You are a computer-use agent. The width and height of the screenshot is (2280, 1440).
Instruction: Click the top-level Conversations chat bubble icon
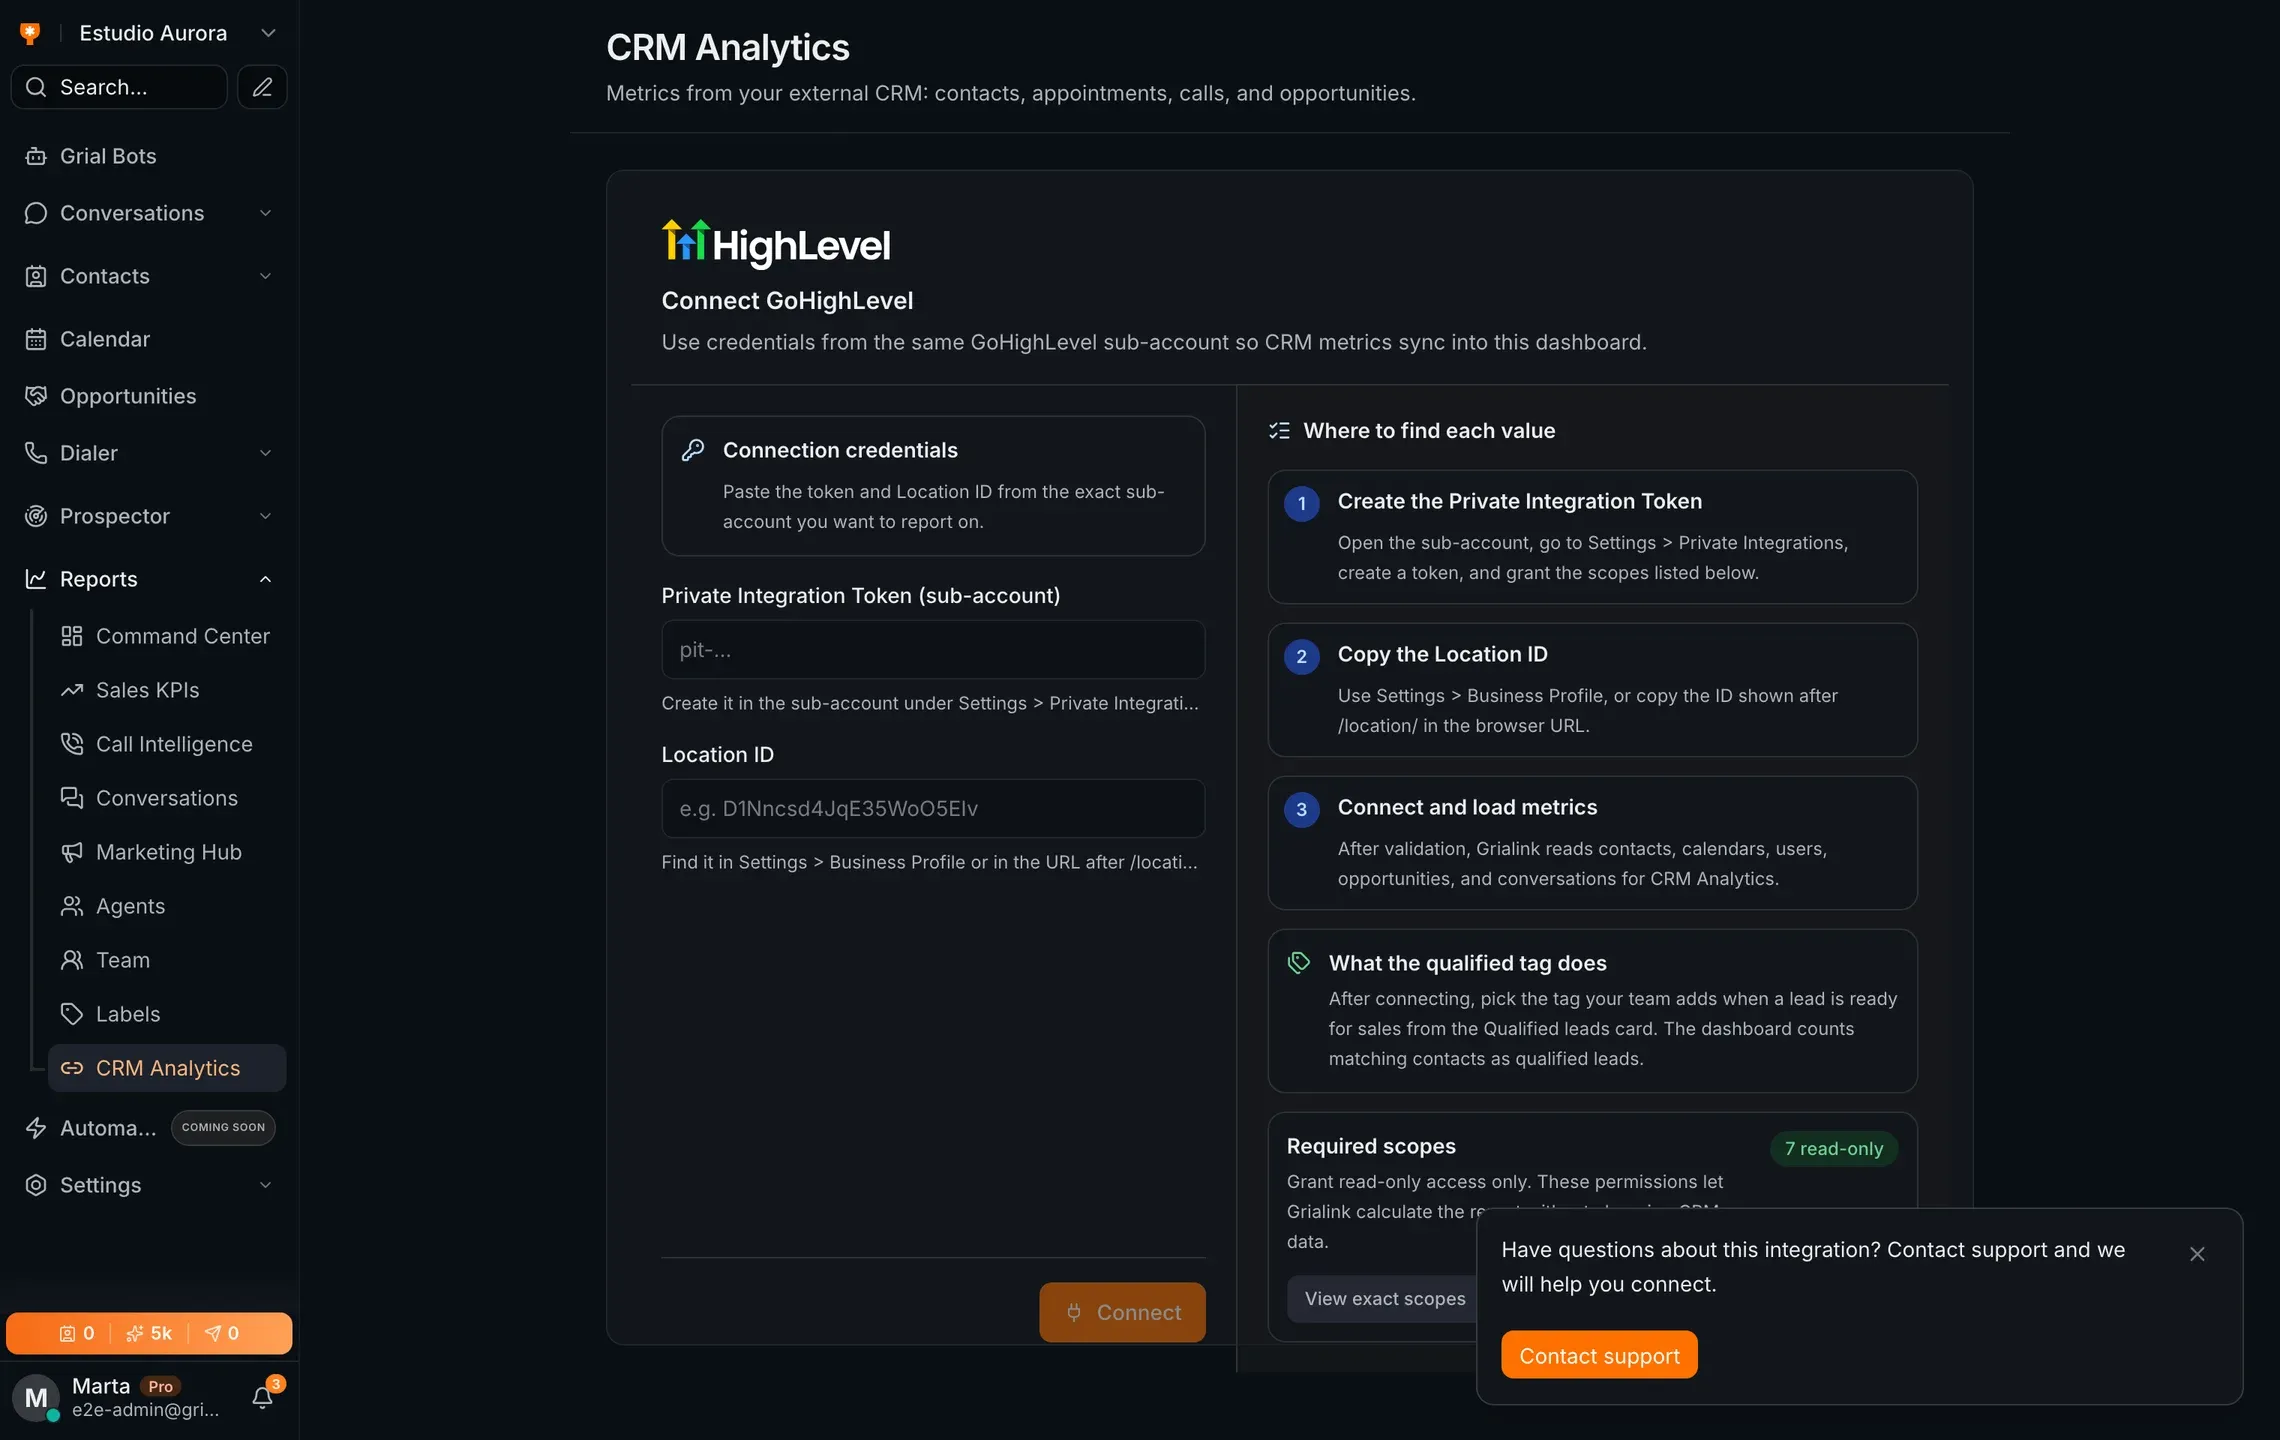[x=36, y=213]
